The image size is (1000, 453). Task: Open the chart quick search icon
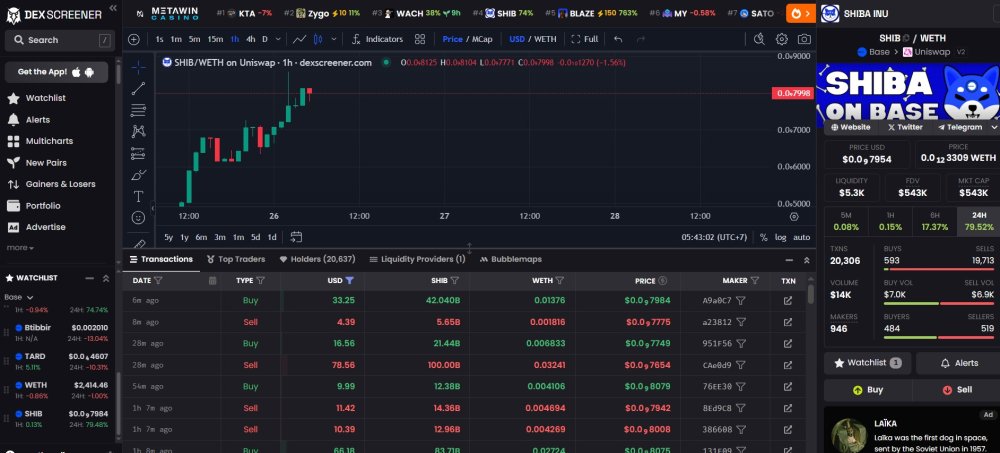tap(759, 39)
